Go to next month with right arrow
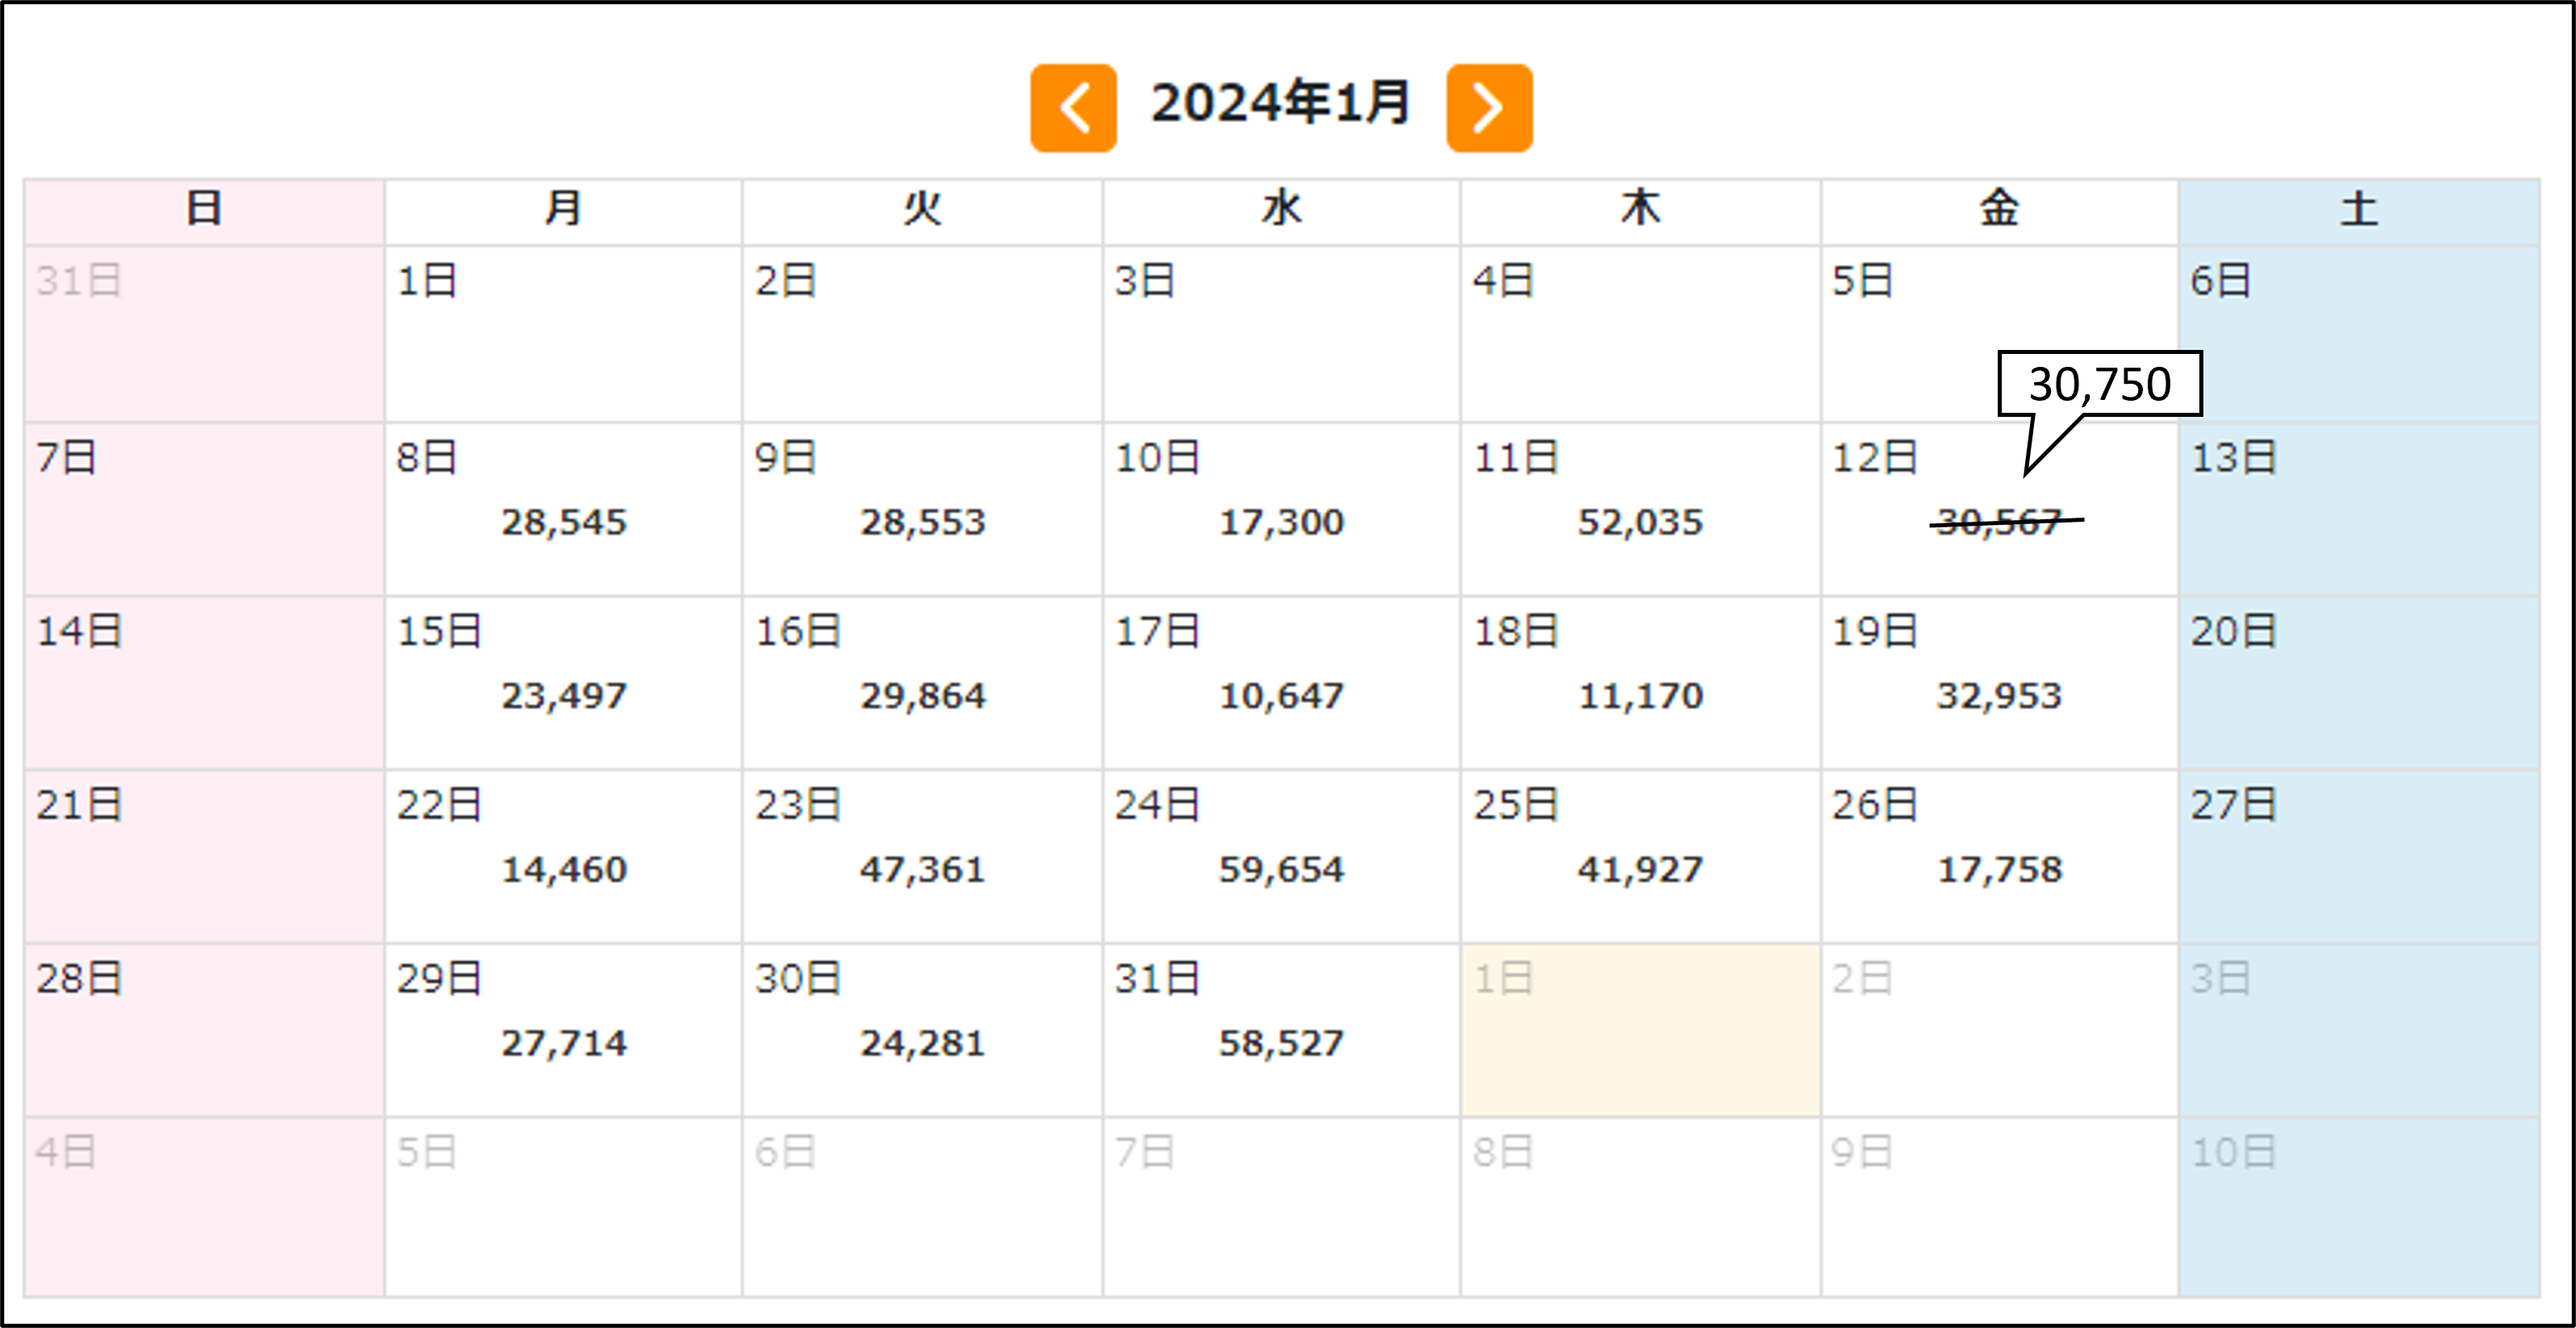Viewport: 2576px width, 1328px height. 1488,108
